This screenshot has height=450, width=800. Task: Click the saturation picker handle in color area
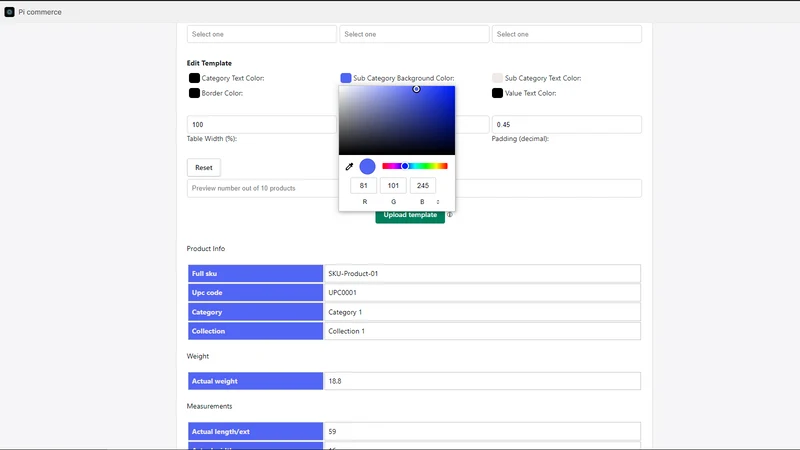tap(416, 89)
